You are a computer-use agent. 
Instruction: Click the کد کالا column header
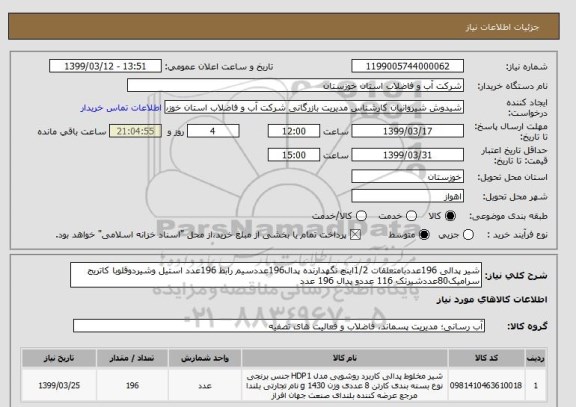486,358
